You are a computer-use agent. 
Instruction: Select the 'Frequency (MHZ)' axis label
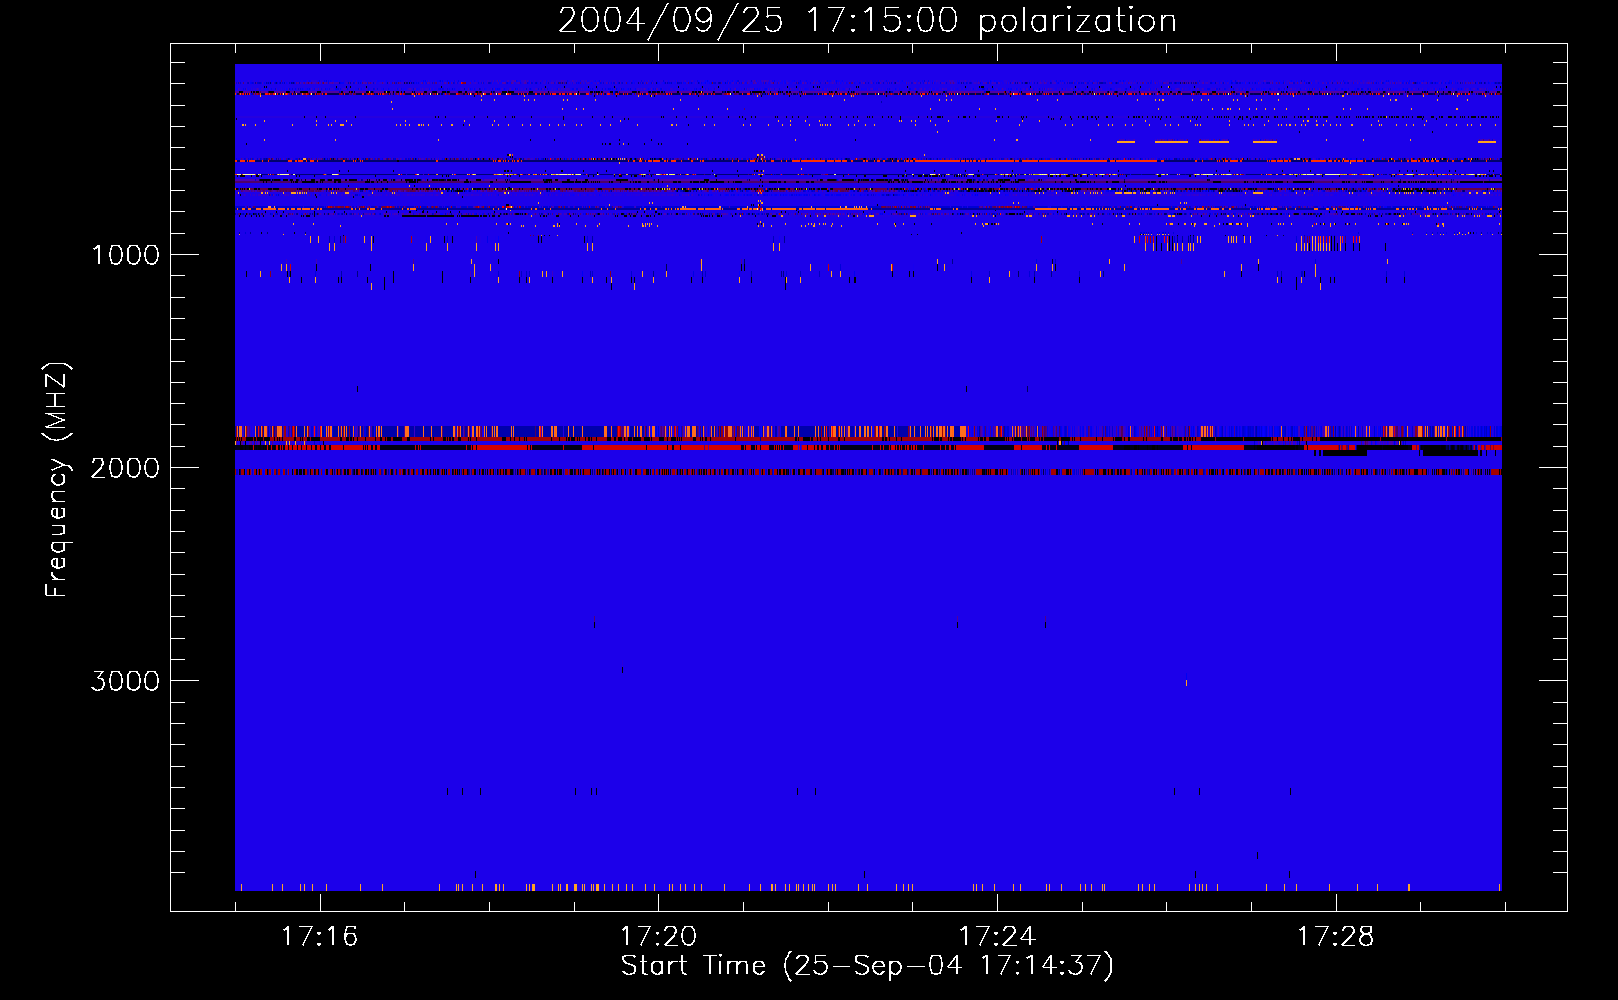pos(57,480)
